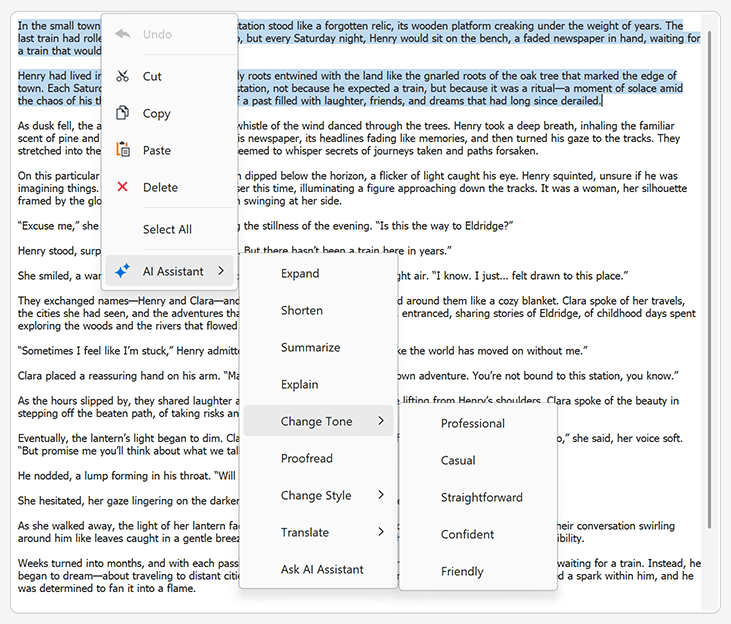Click the grayed-out Undo arrow icon

tap(123, 34)
